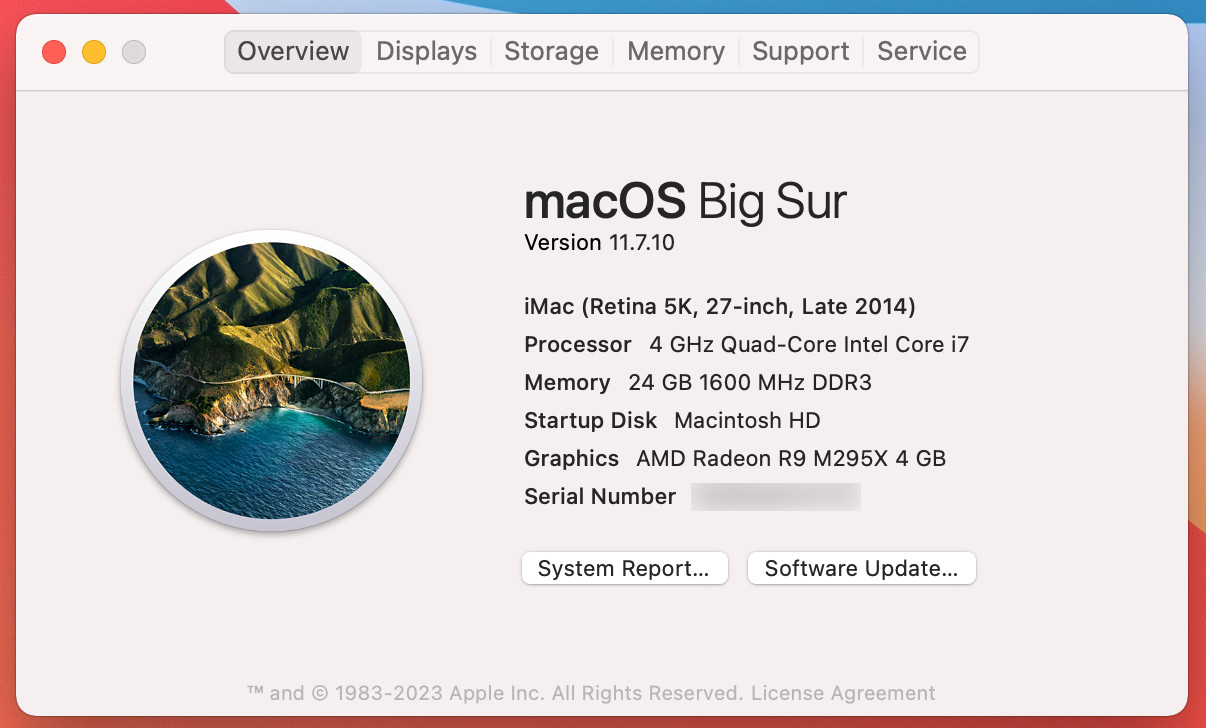The width and height of the screenshot is (1206, 728).
Task: Open System Report
Action: (x=624, y=569)
